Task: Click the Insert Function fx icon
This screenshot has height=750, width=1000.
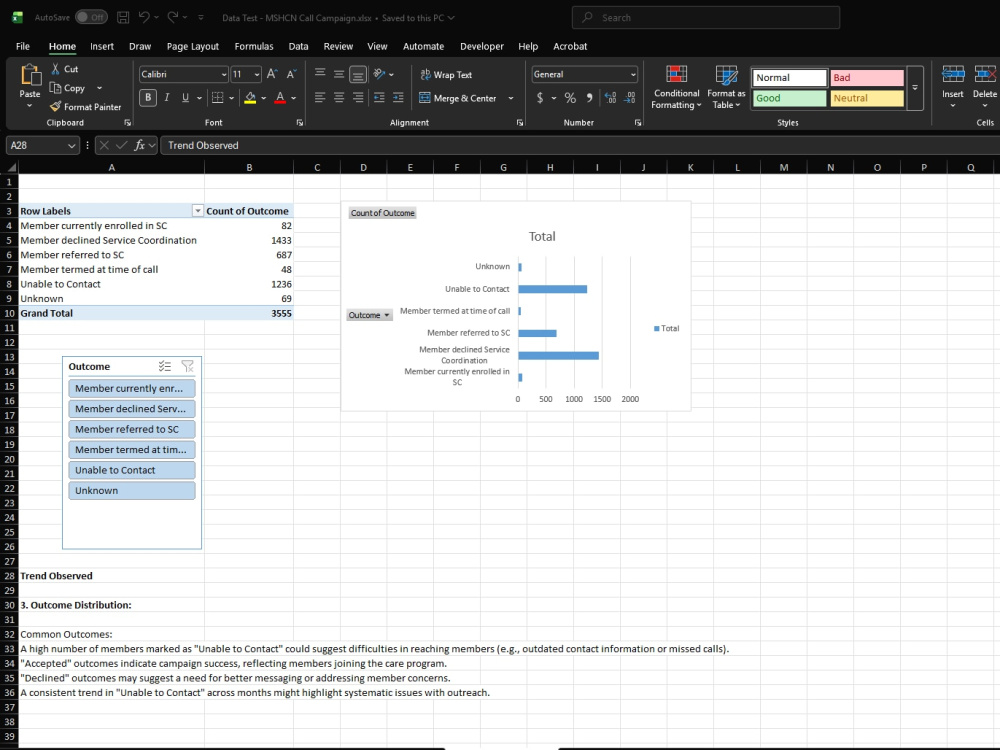Action: tap(140, 145)
